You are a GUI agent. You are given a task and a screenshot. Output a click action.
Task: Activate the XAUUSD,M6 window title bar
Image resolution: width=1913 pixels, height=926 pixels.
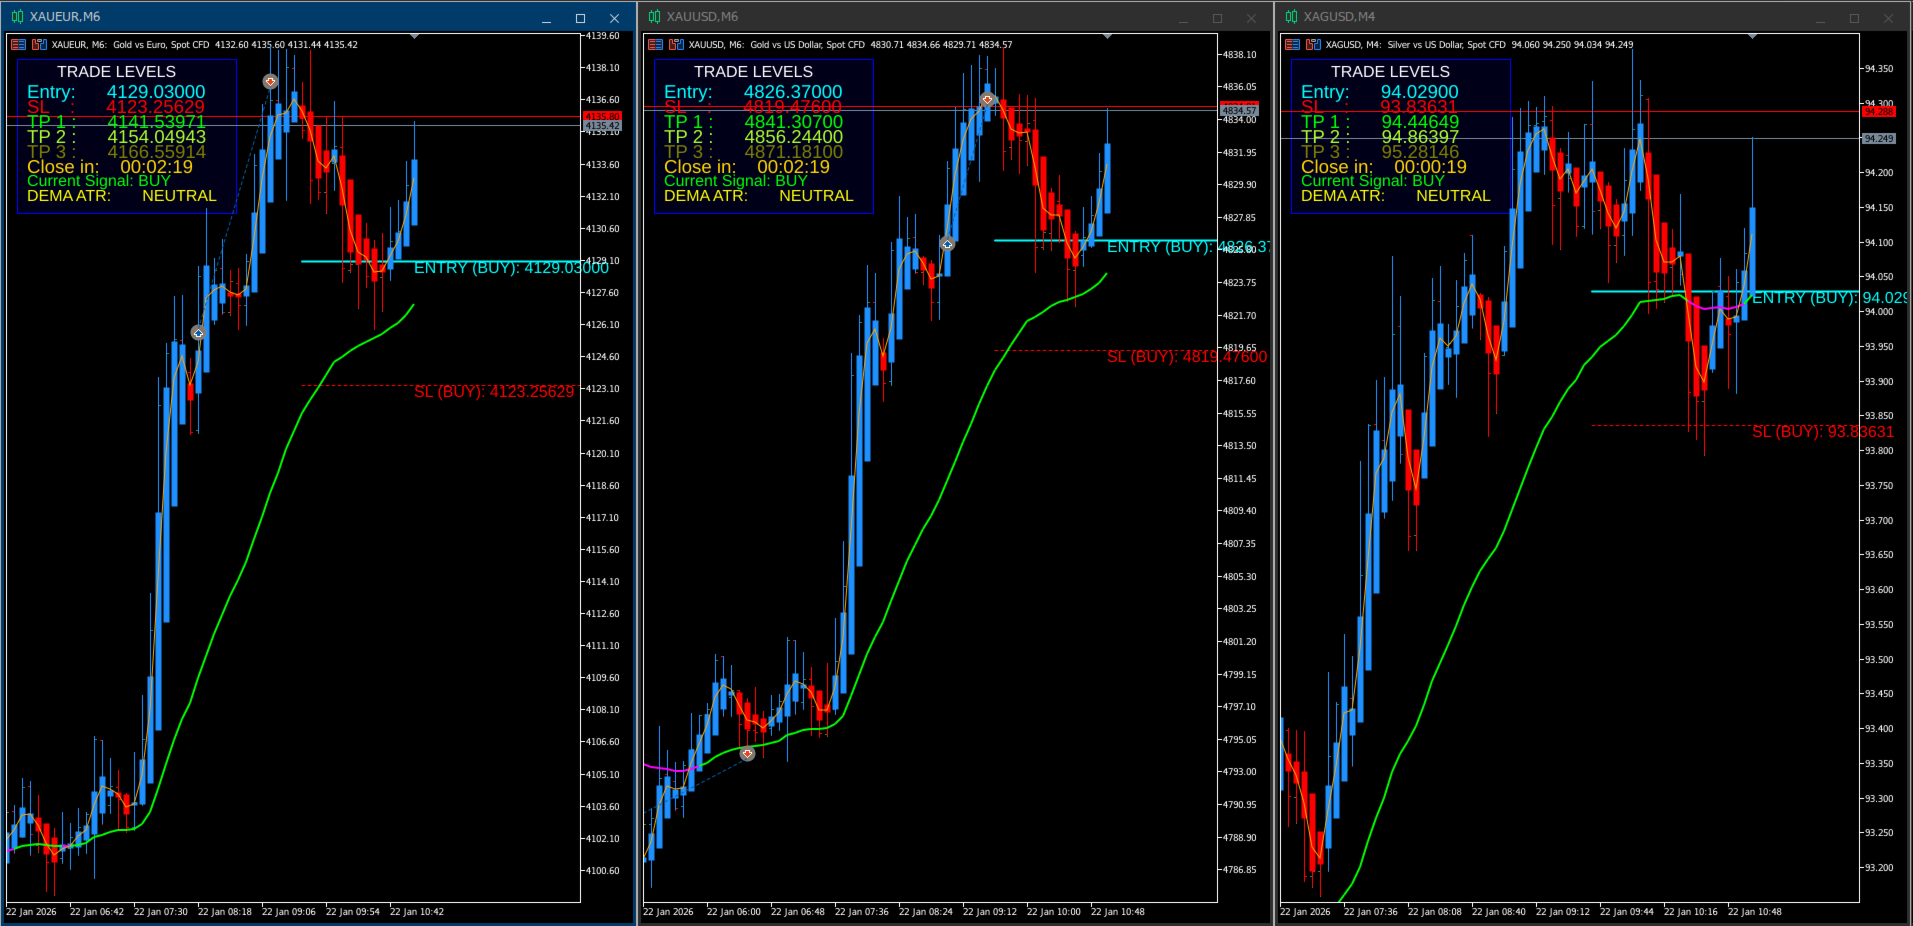point(900,17)
